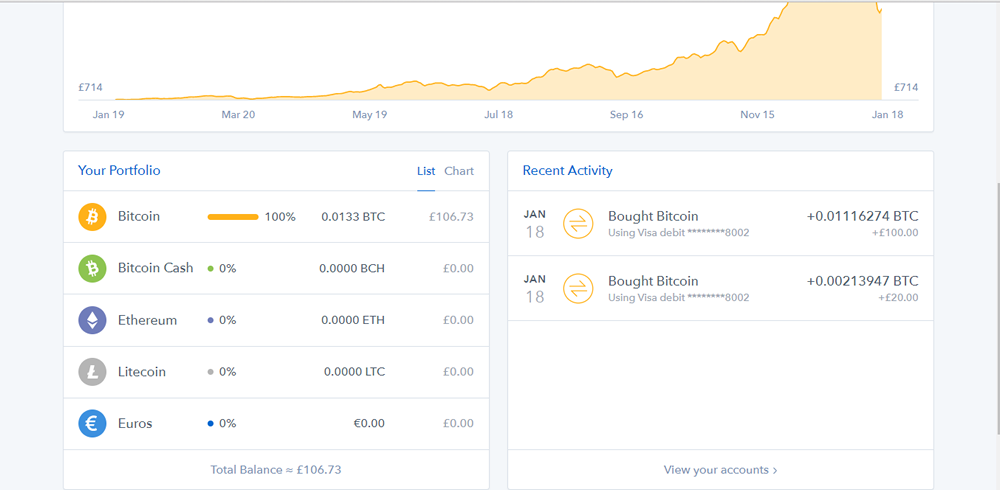
Task: Click the green Bitcoin Cash icon
Action: pyautogui.click(x=92, y=269)
